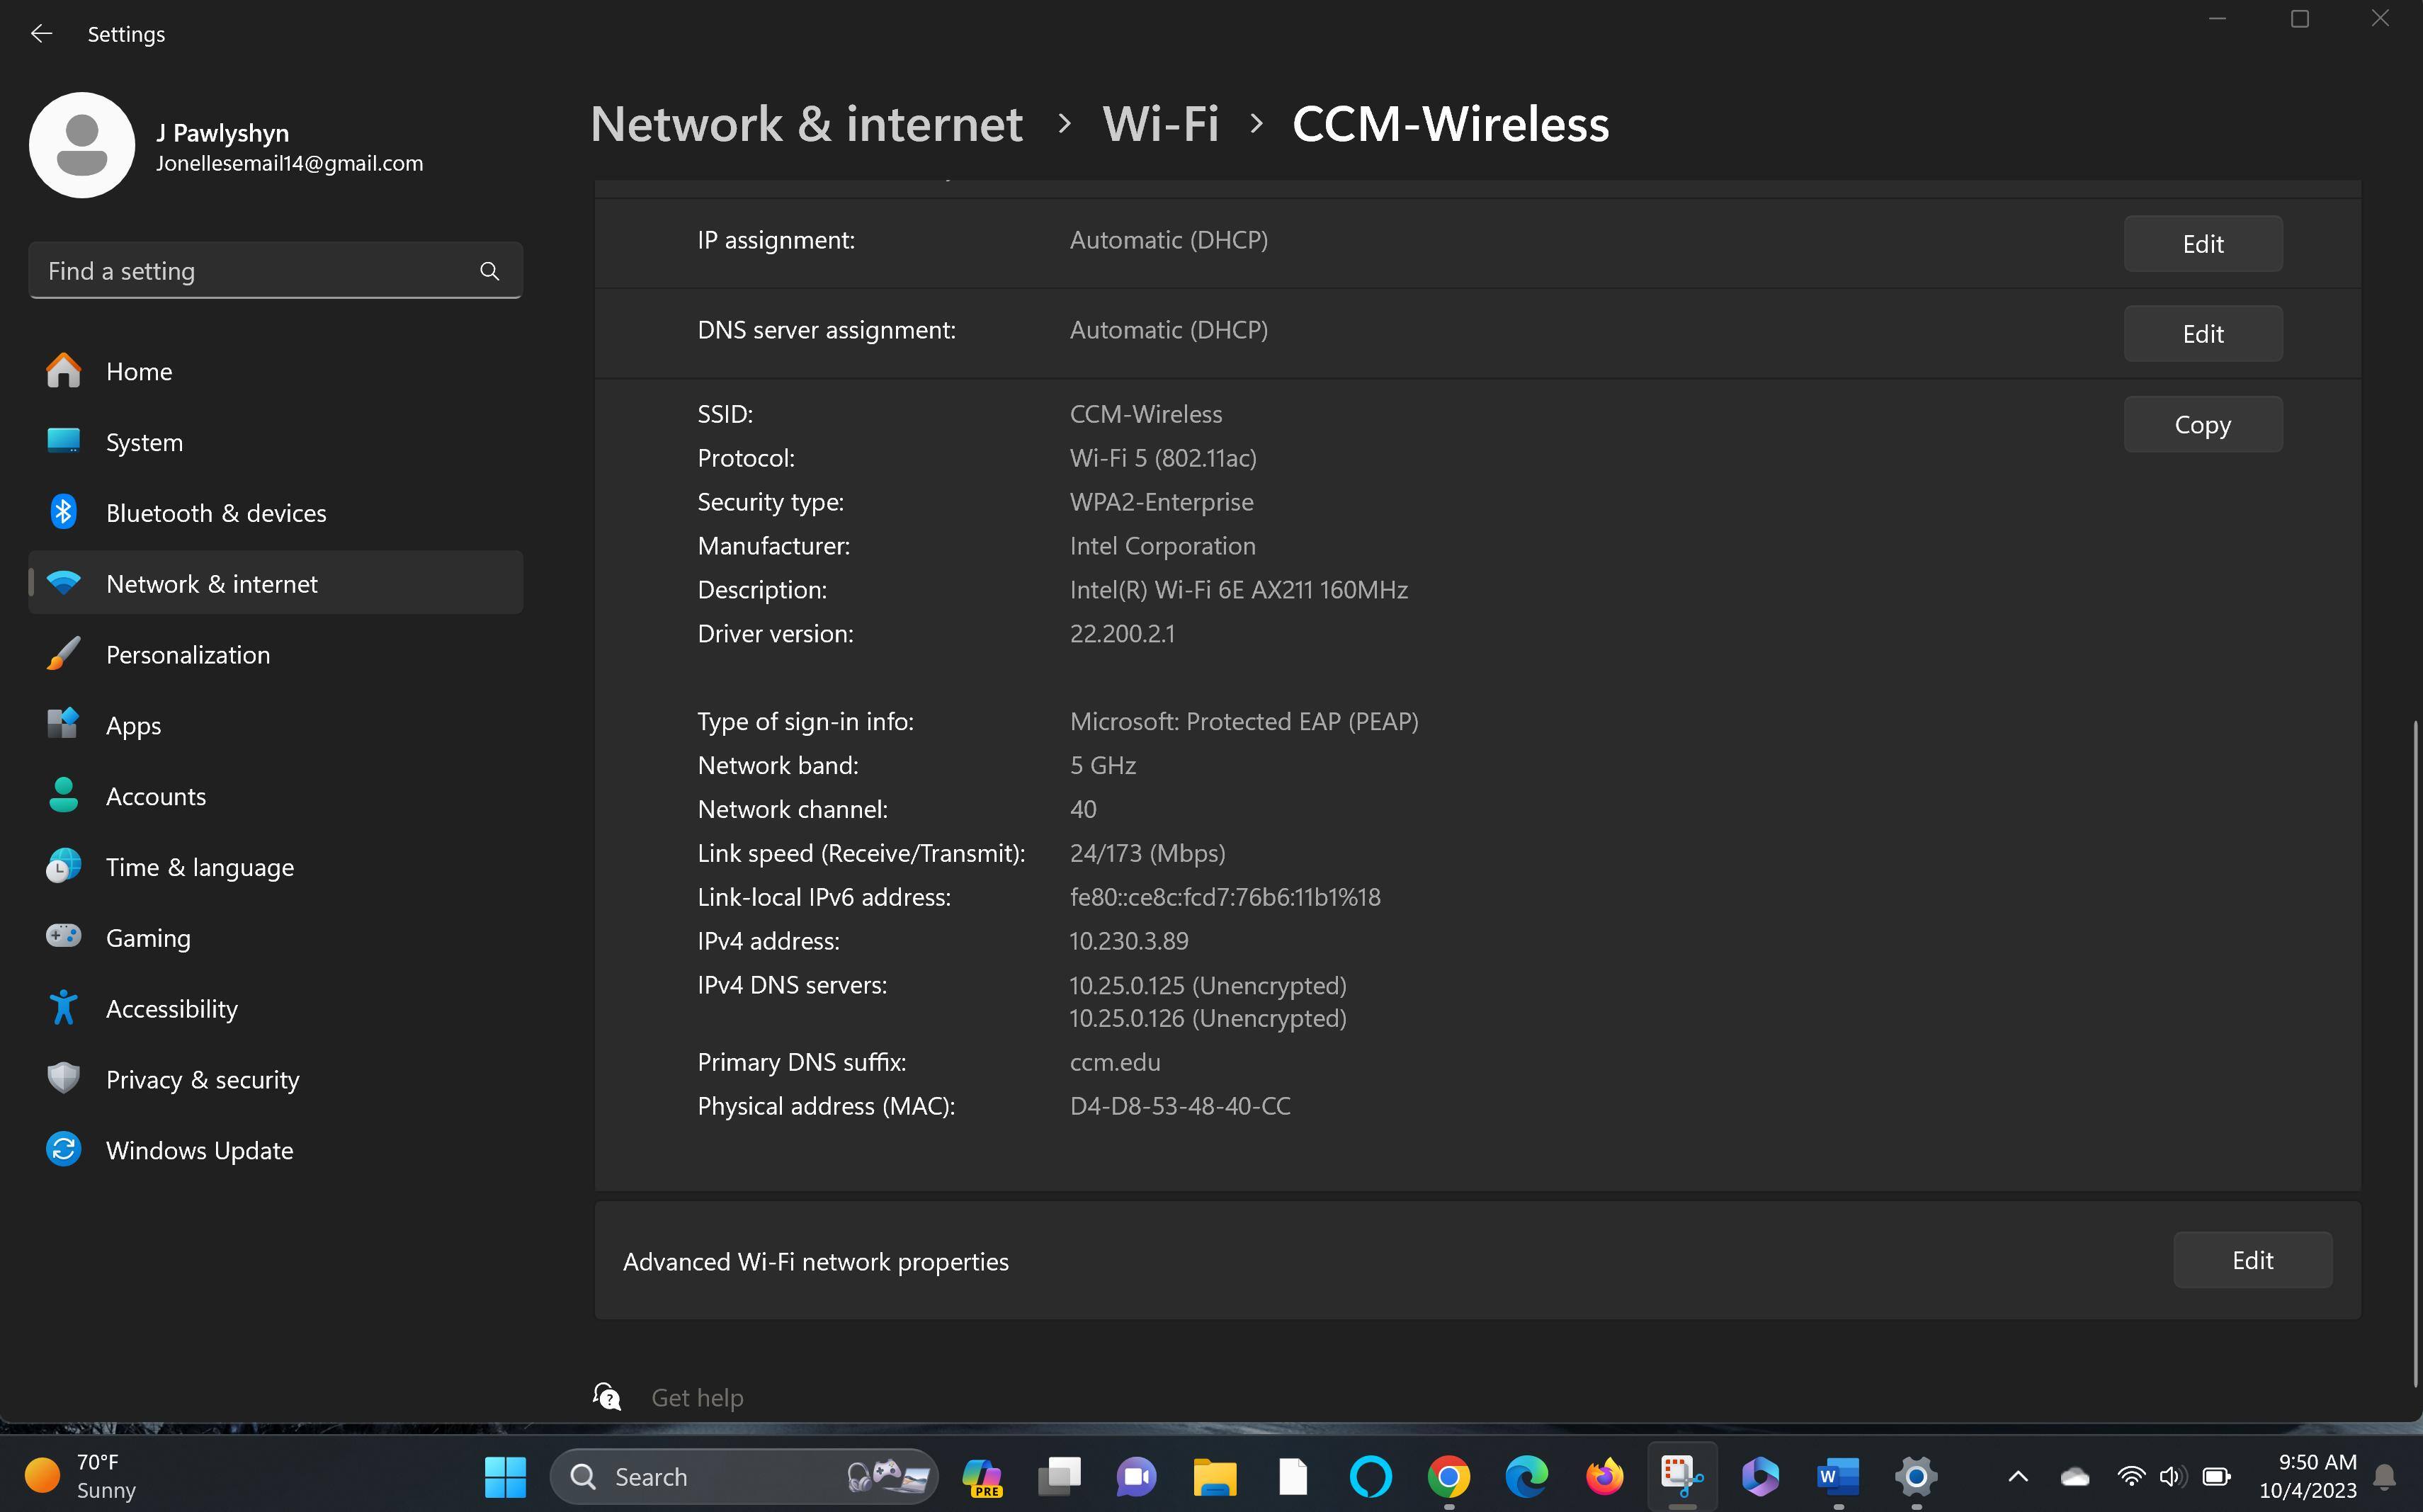Edit Advanced Wi-Fi network properties
Image resolution: width=2423 pixels, height=1512 pixels.
coord(2251,1260)
